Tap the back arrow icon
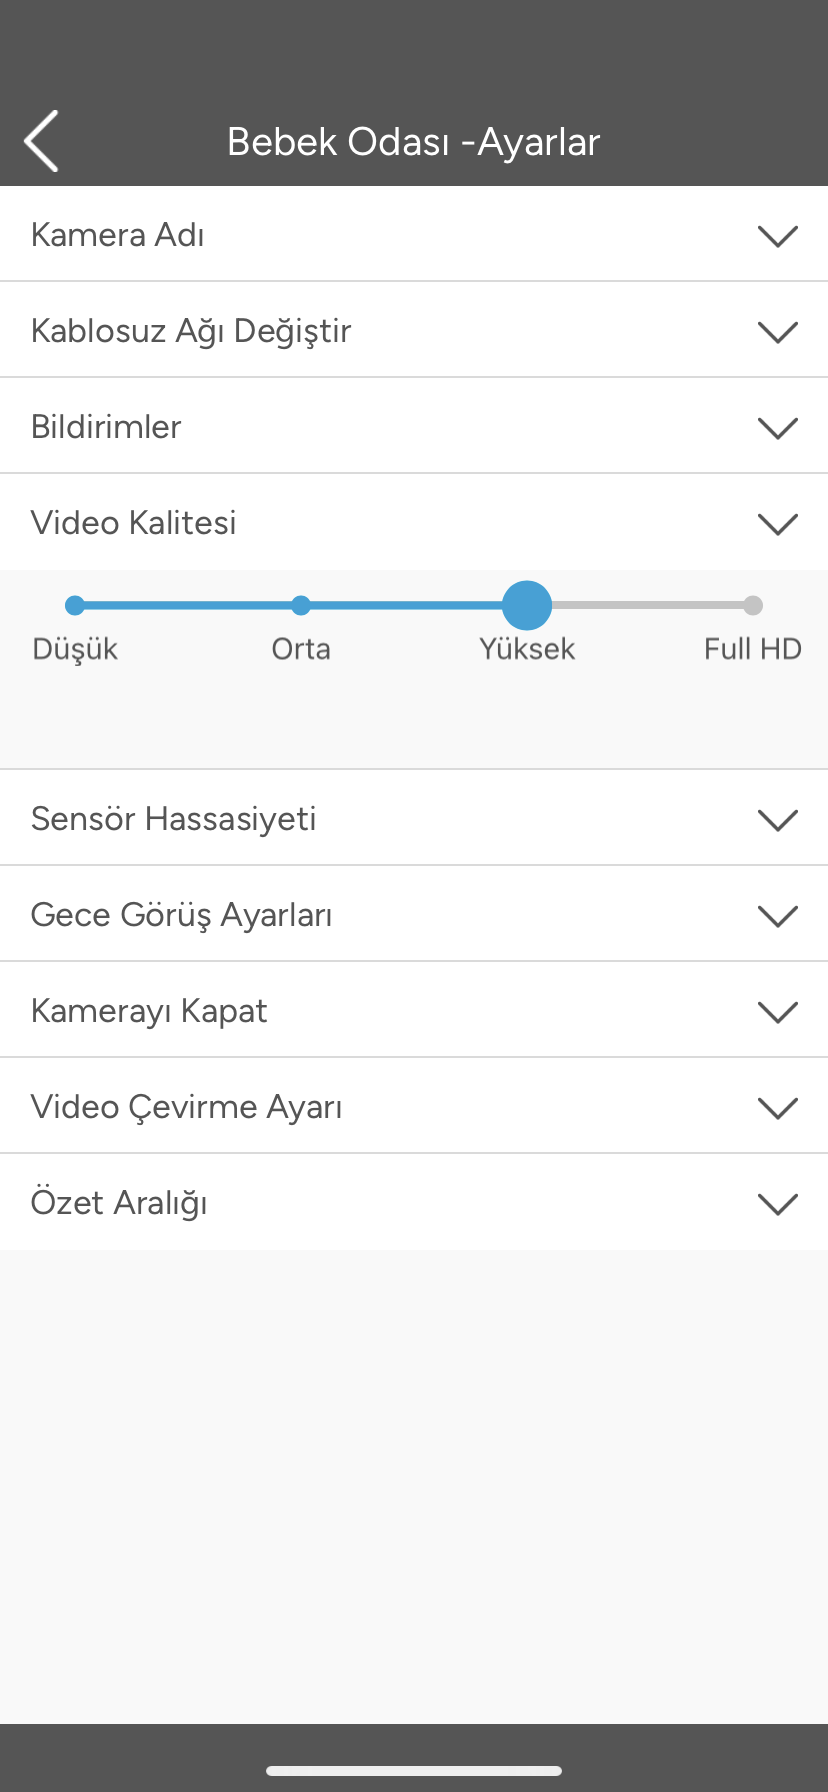The image size is (828, 1792). tap(42, 141)
